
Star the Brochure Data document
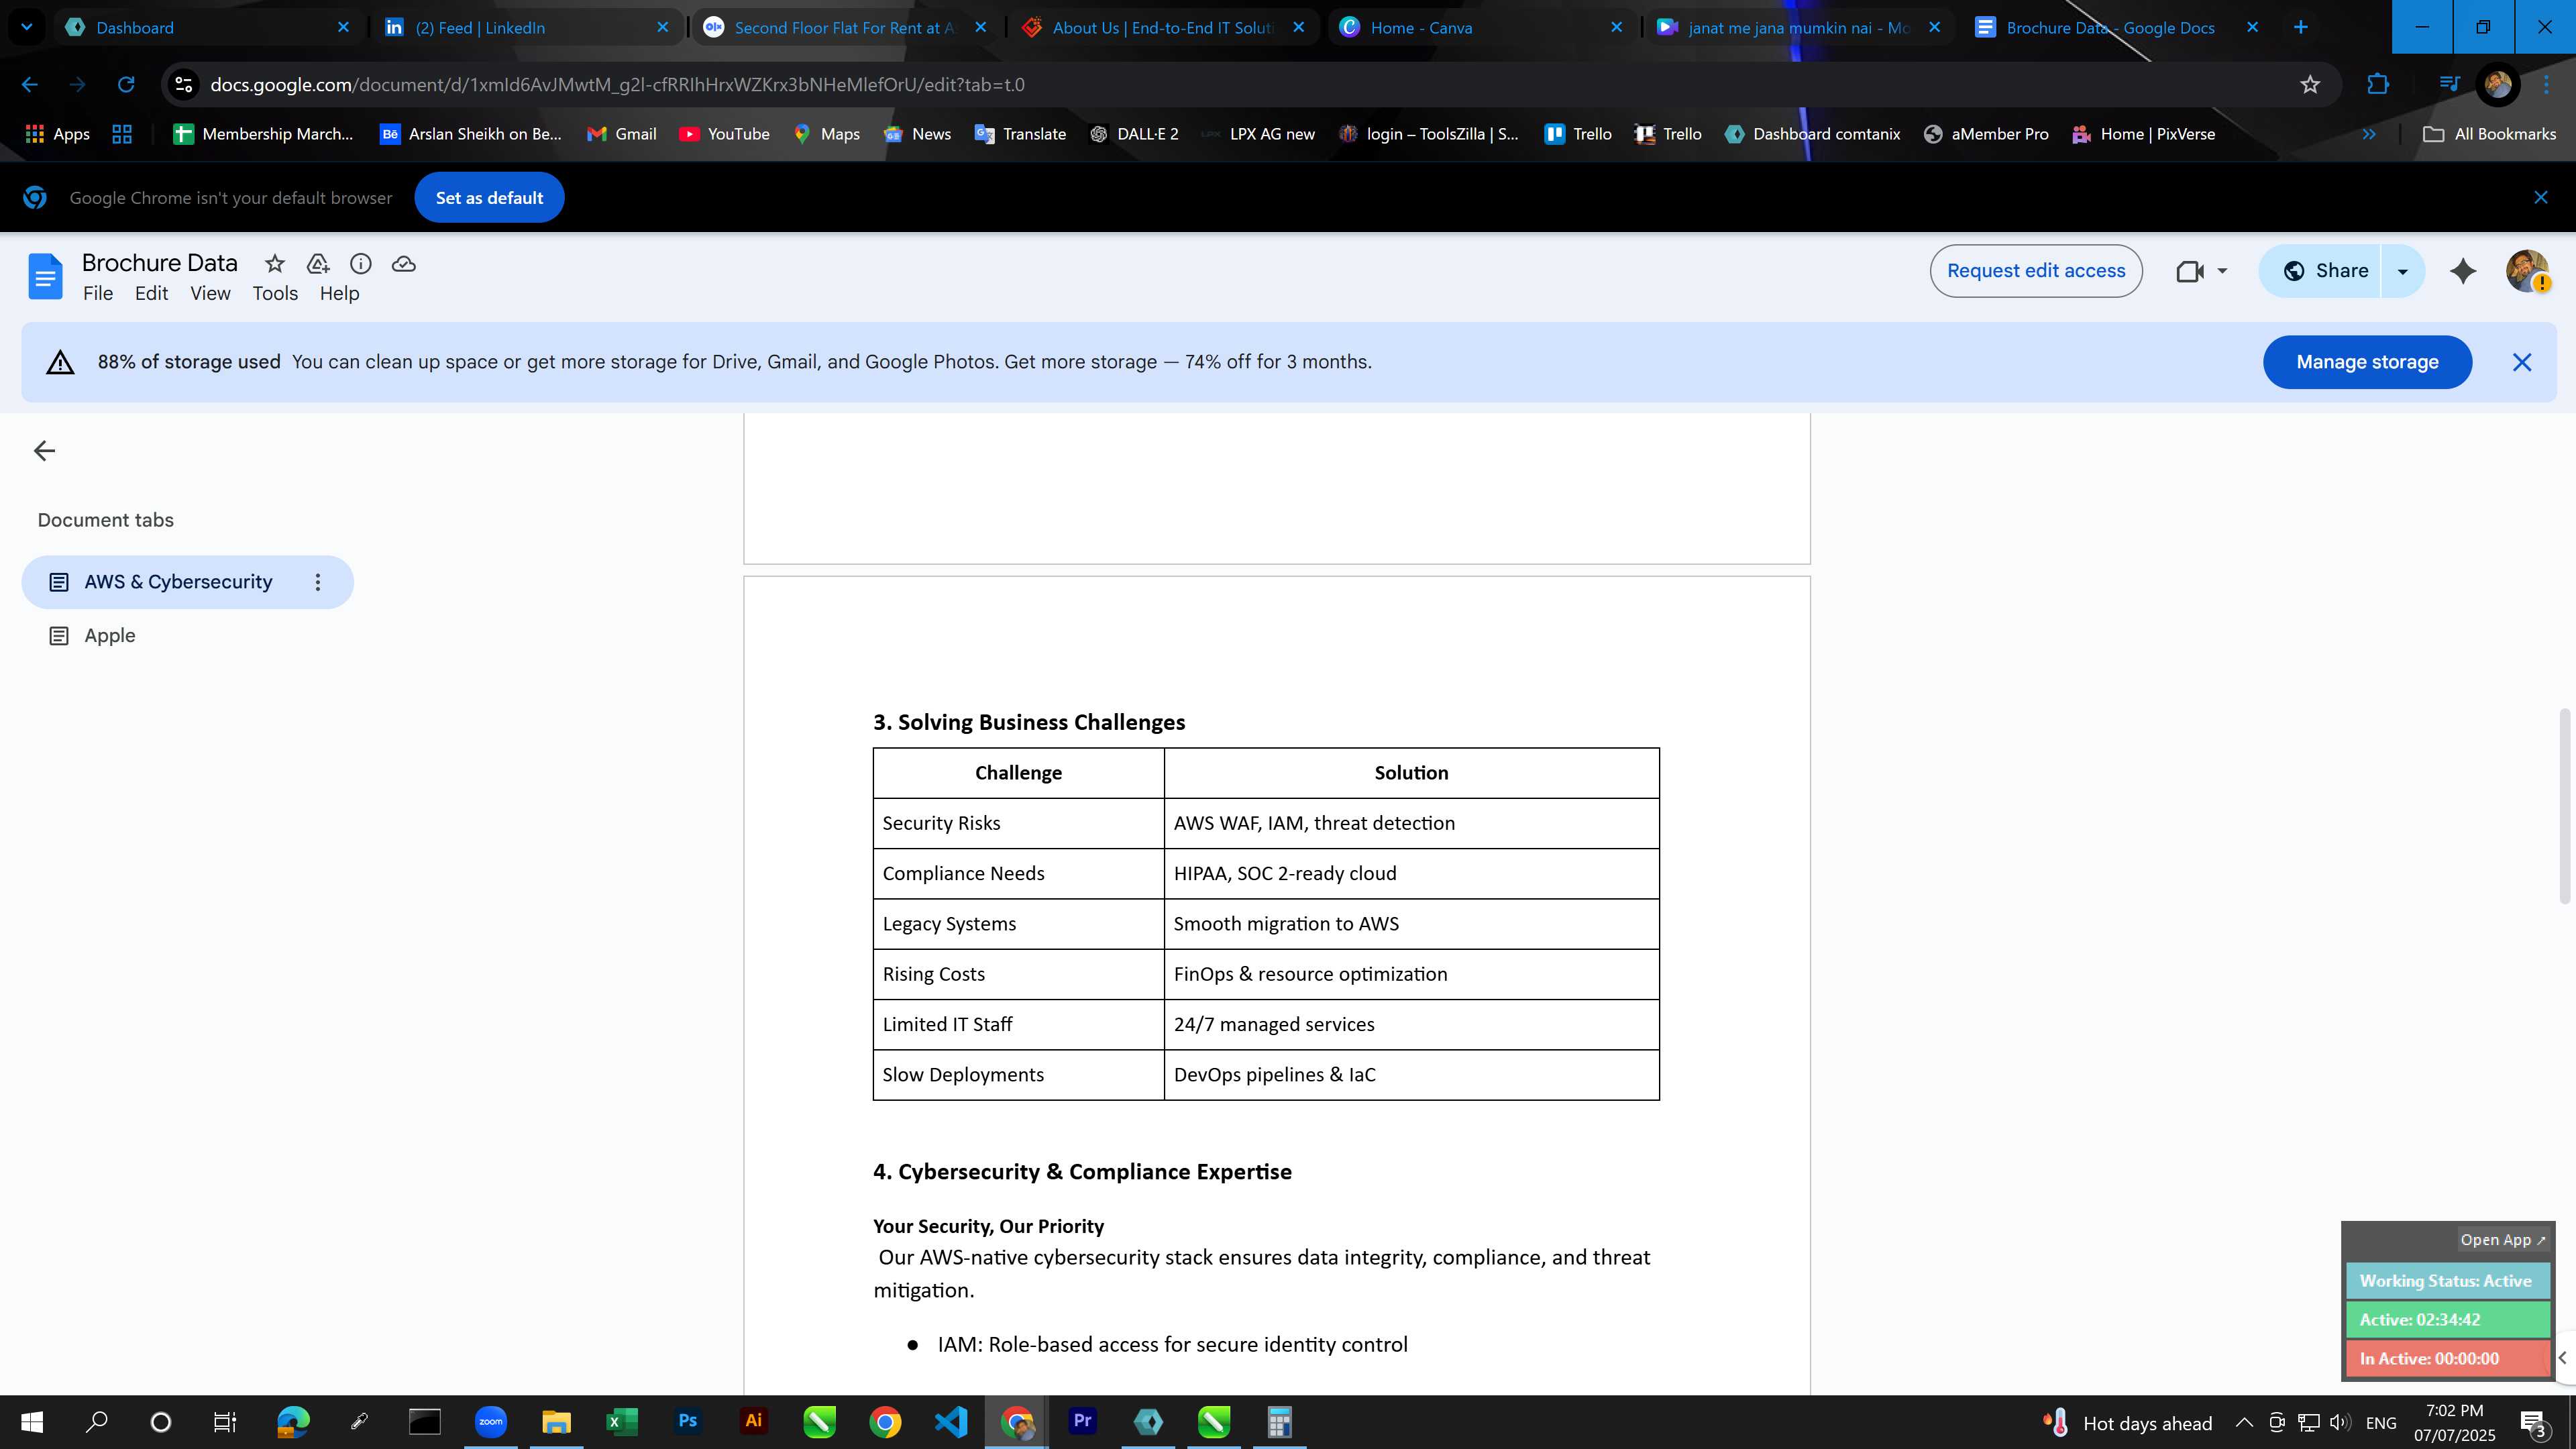(274, 264)
